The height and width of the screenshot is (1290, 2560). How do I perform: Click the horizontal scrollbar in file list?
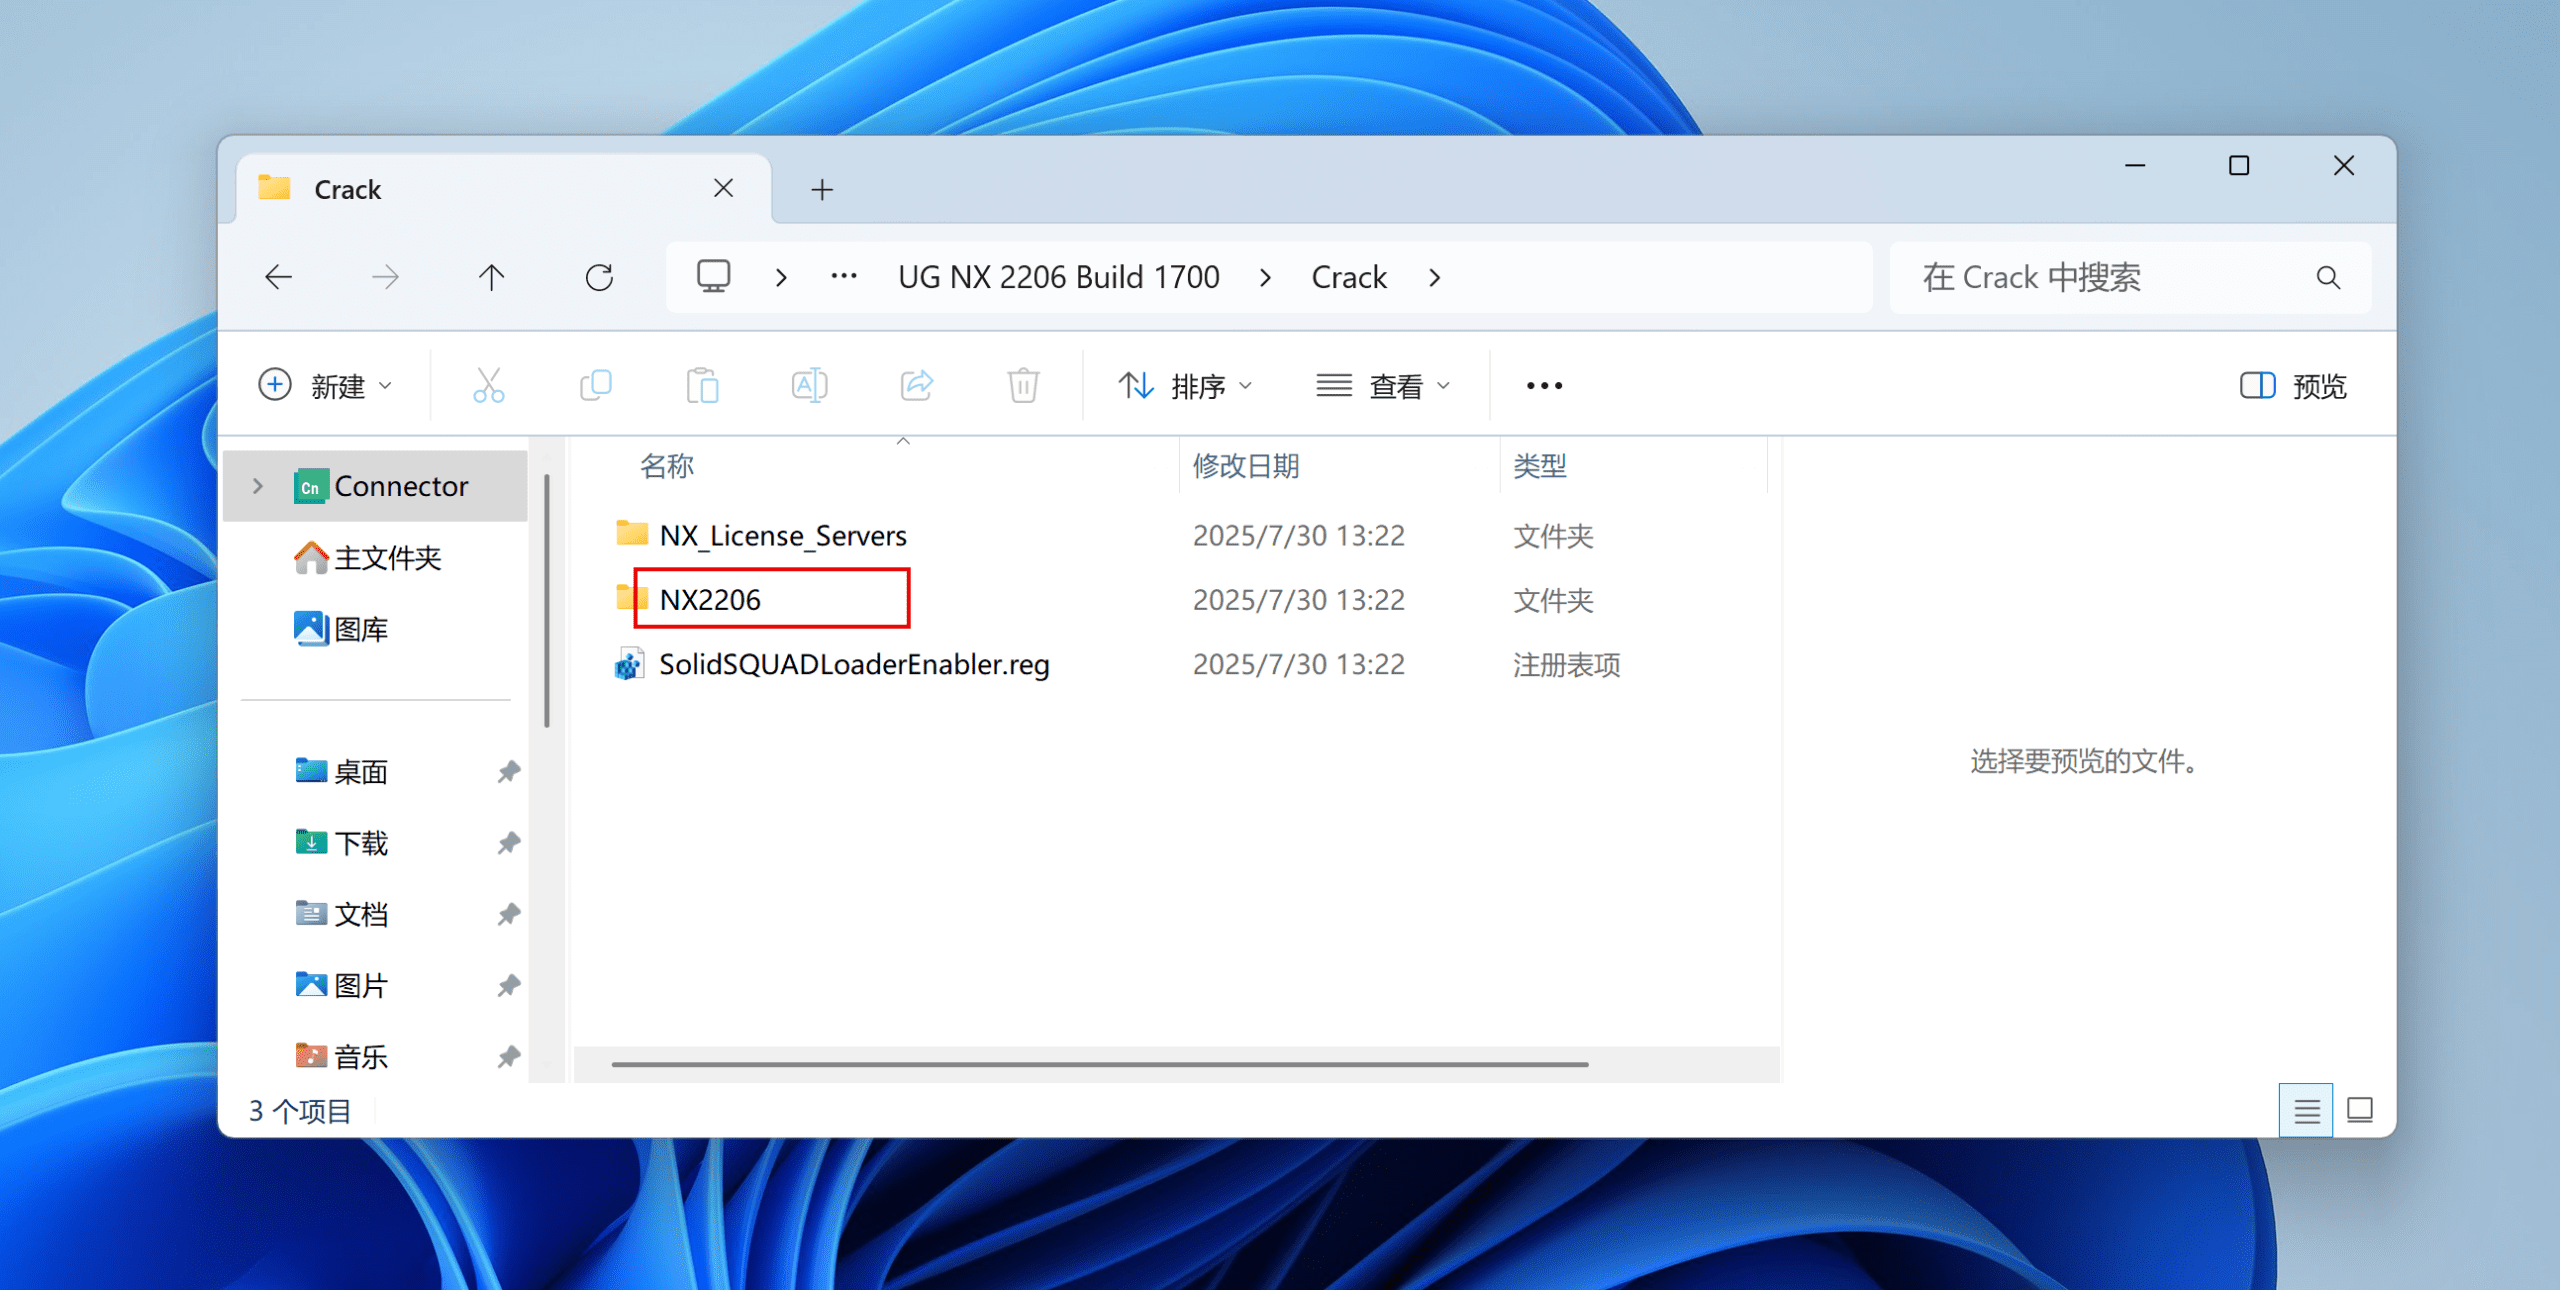[x=1100, y=1064]
